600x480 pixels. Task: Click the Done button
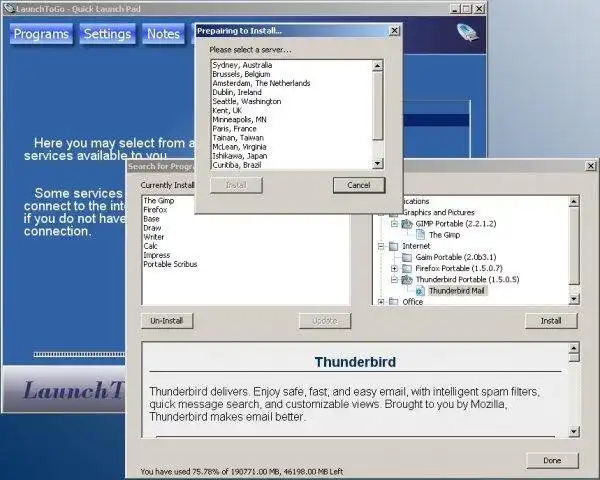(552, 460)
